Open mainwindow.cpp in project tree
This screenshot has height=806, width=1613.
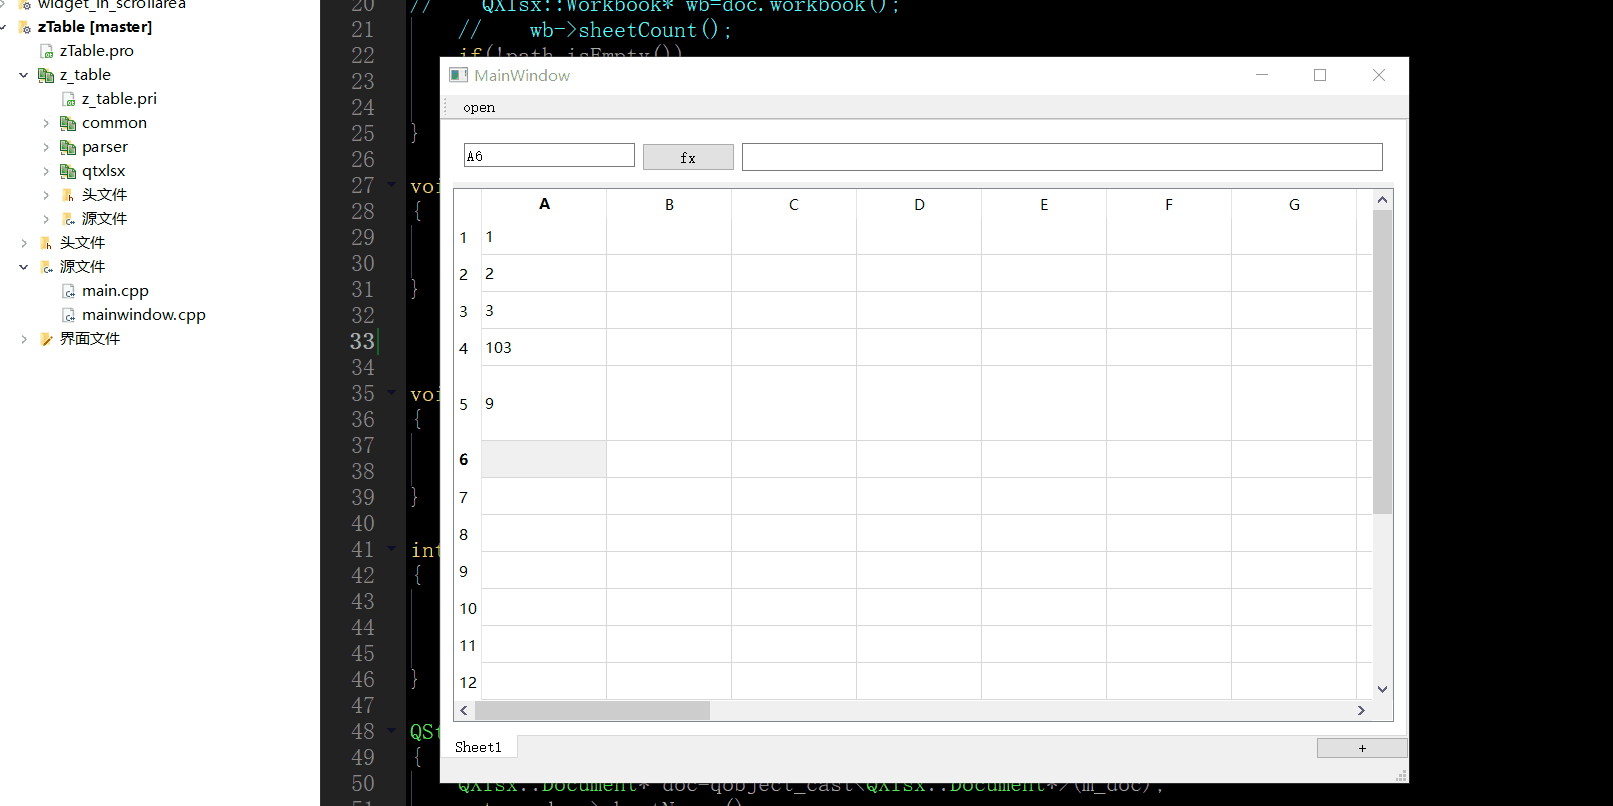(x=144, y=315)
